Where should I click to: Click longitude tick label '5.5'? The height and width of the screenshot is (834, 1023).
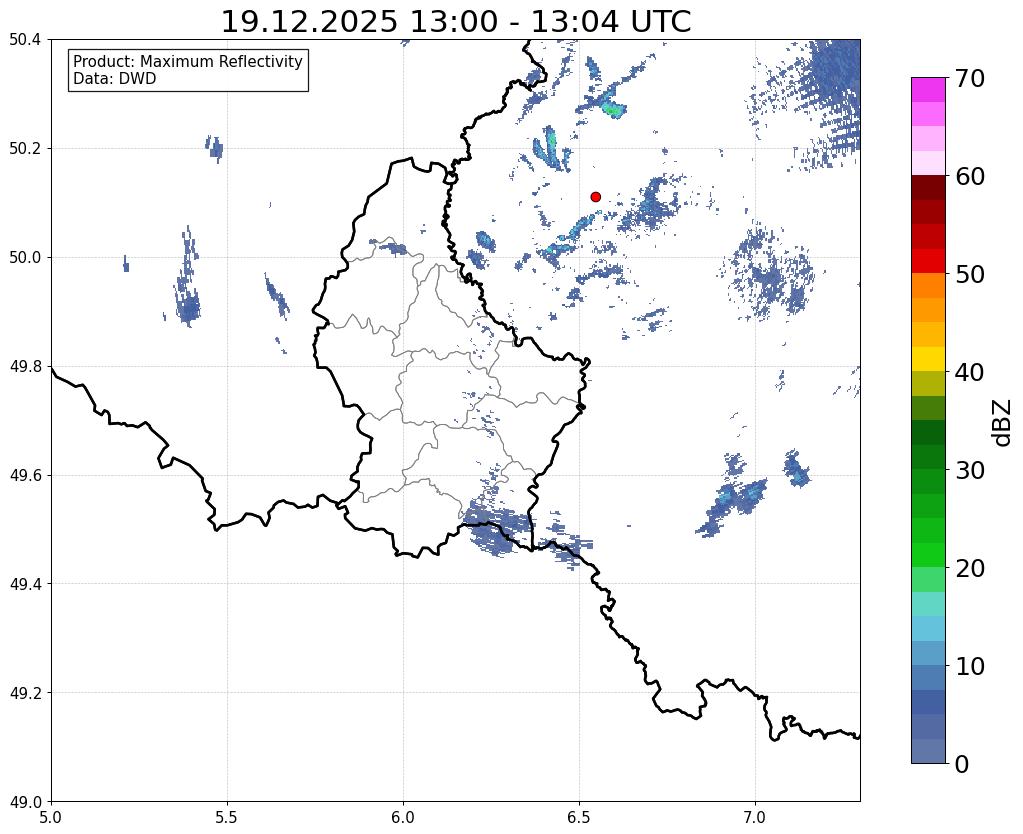coord(227,817)
